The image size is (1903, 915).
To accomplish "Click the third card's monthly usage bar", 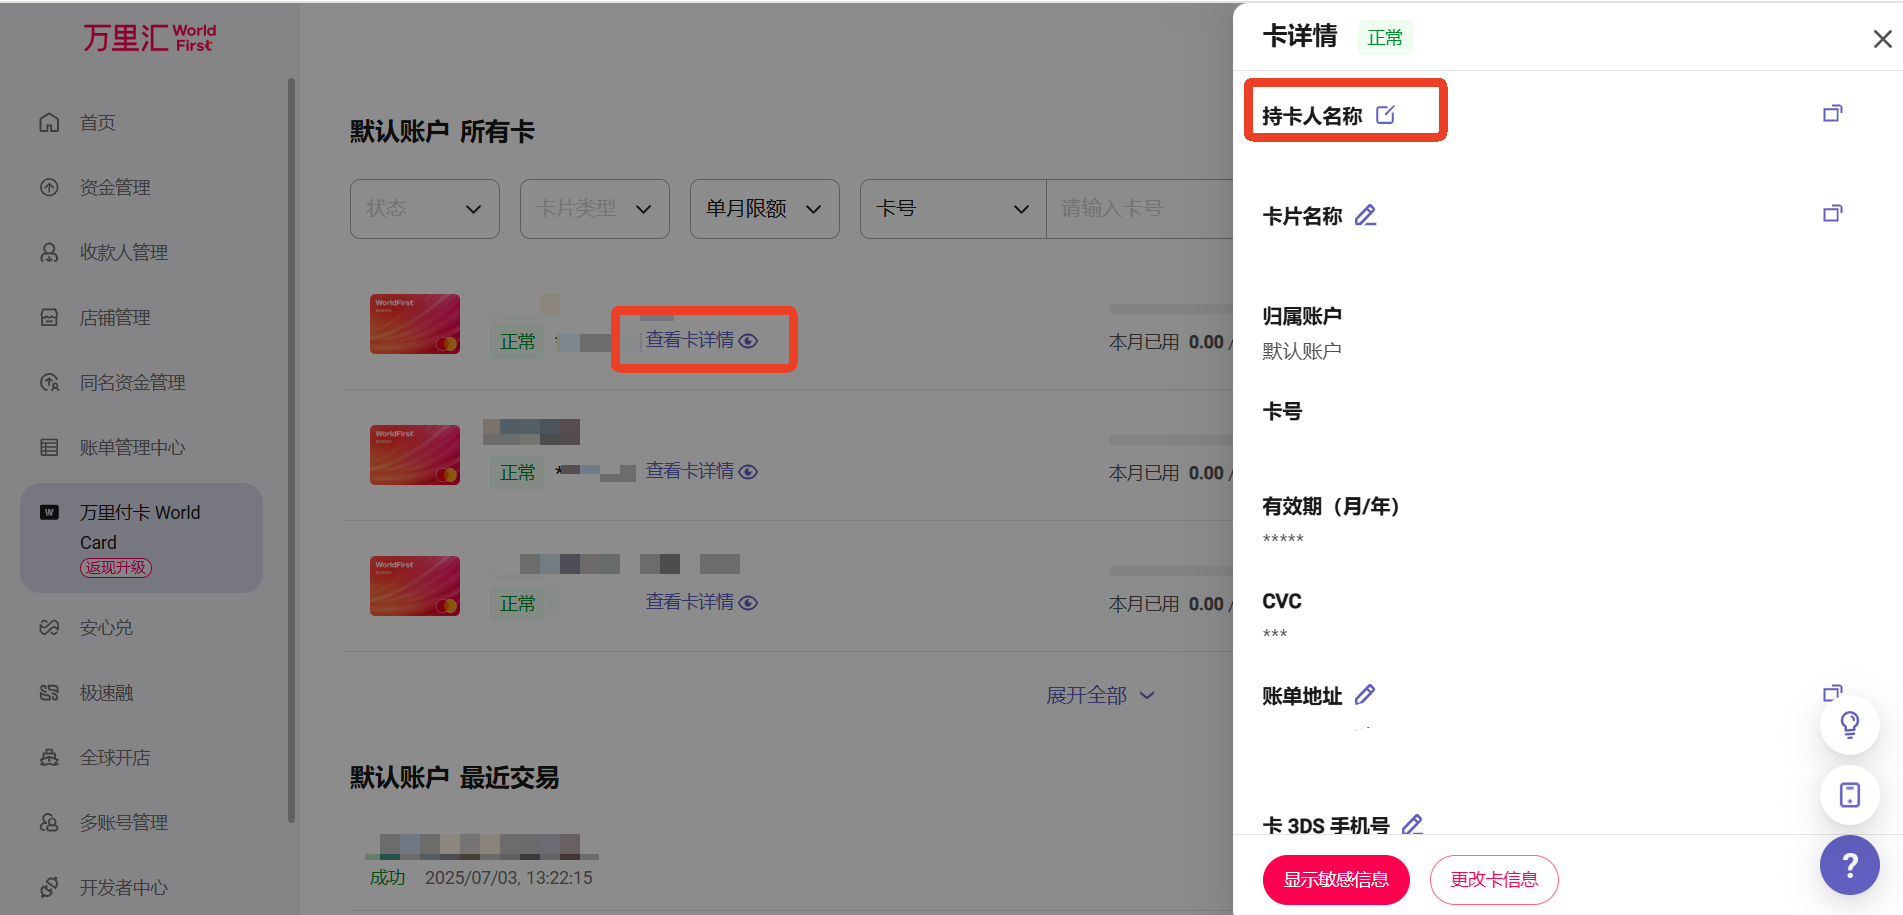I will (x=1171, y=571).
